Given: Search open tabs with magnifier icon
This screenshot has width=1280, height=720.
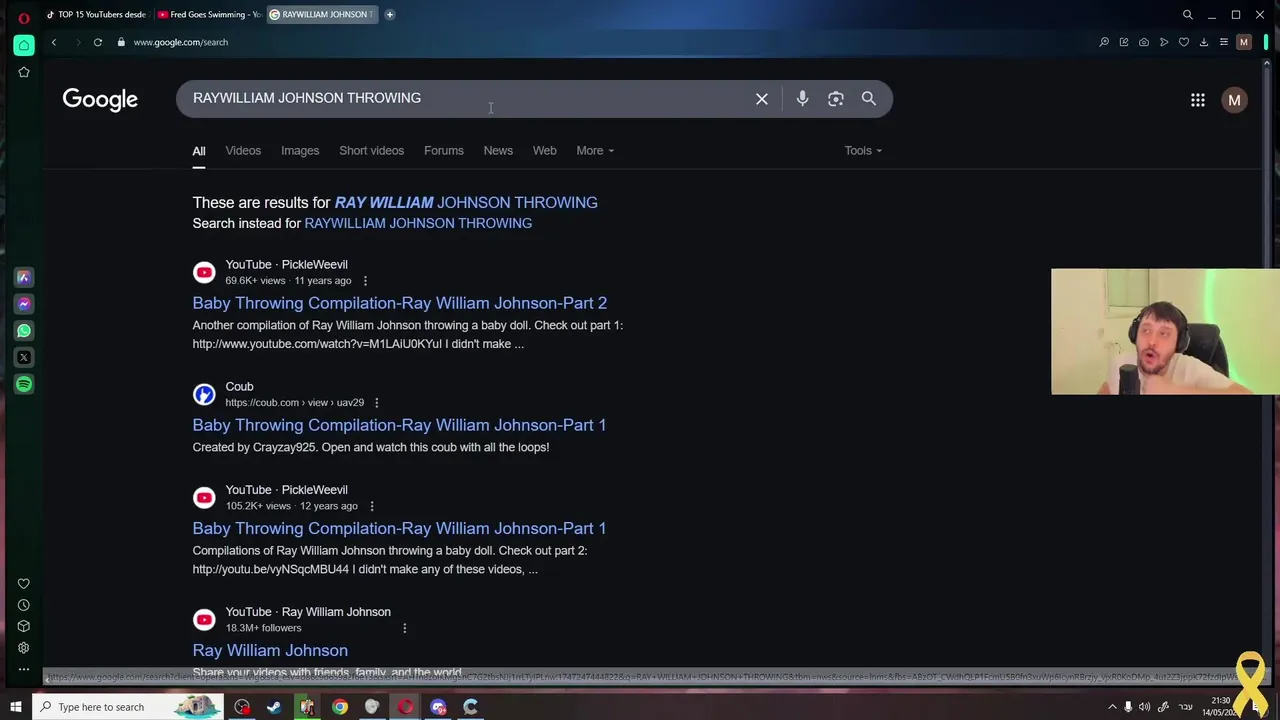Looking at the screenshot, I should click(x=1188, y=14).
